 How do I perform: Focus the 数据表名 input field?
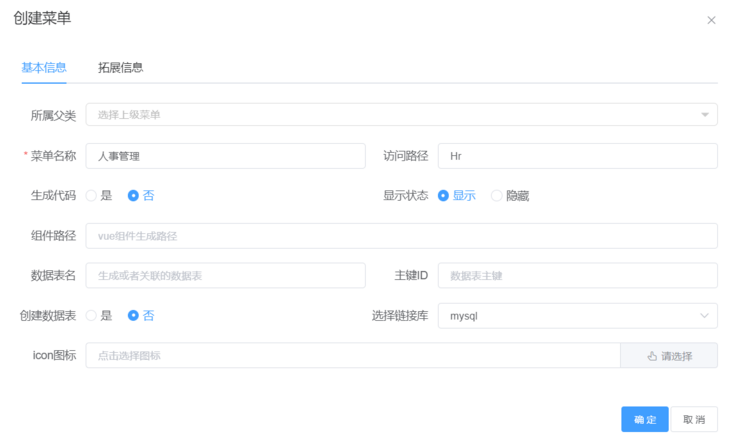click(x=225, y=275)
